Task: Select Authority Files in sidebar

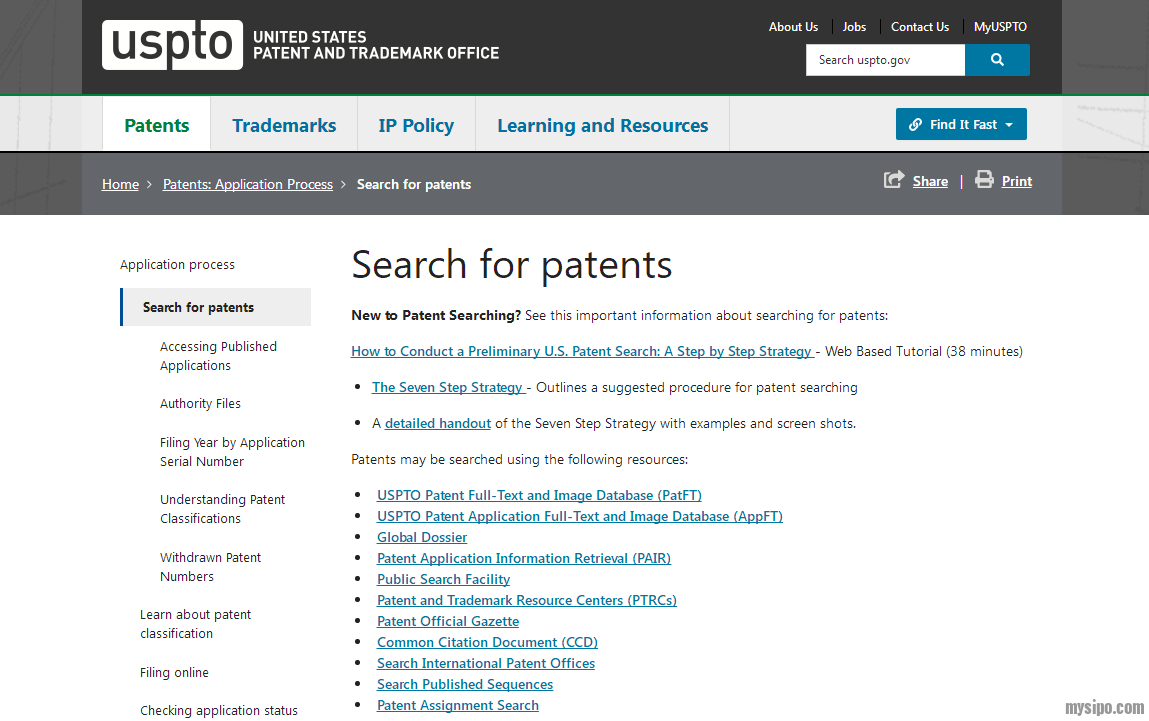Action: tap(200, 404)
